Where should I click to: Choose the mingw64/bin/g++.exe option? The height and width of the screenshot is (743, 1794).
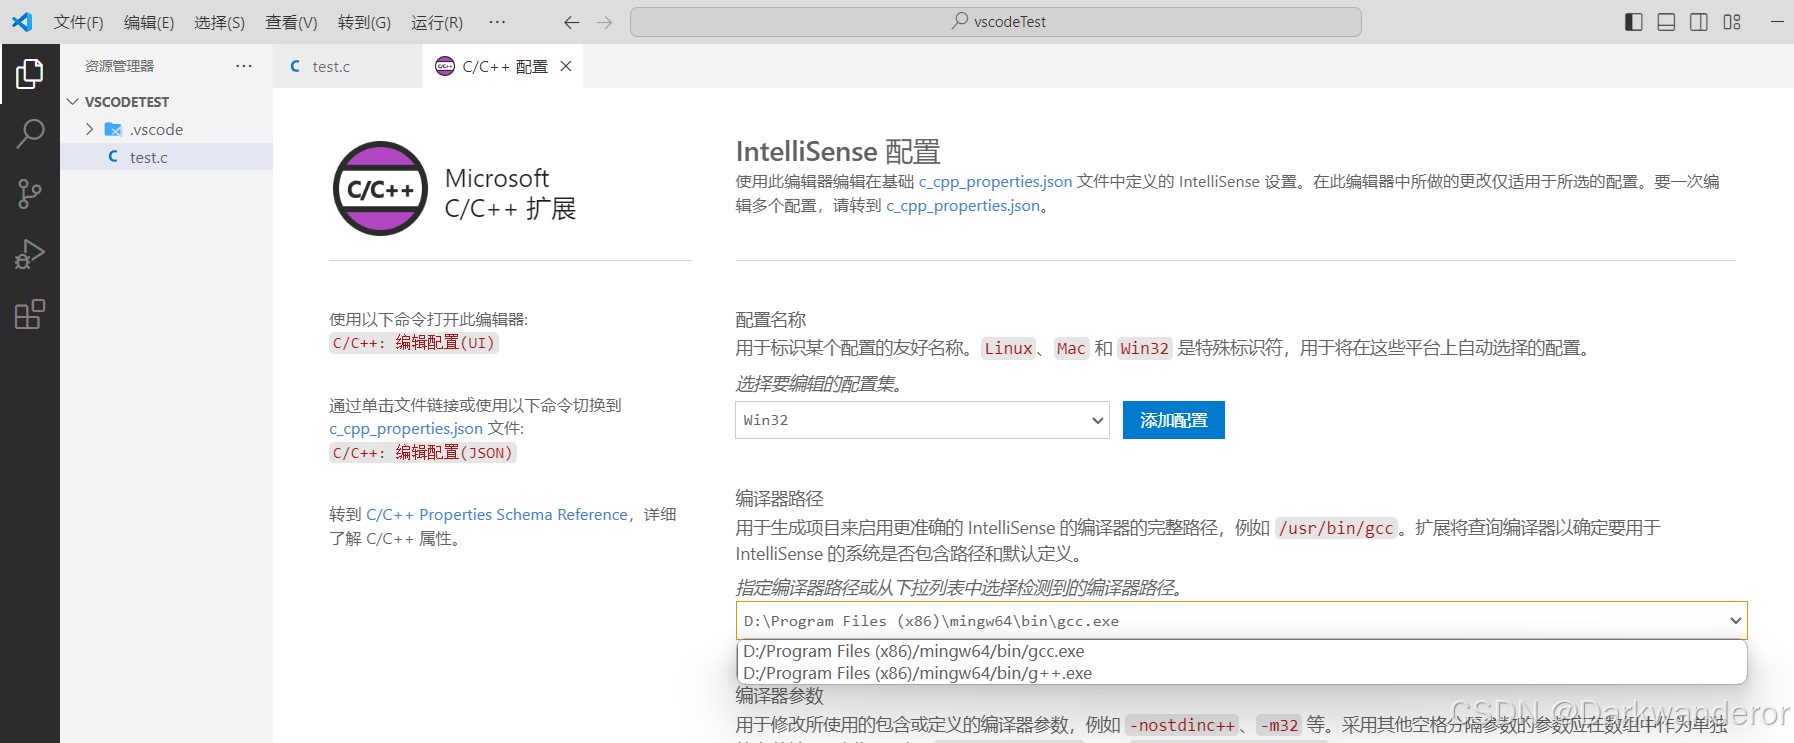(x=1242, y=673)
